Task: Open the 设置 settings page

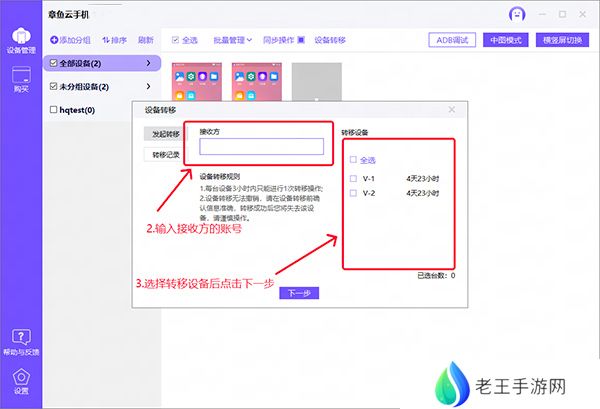Action: [x=21, y=381]
